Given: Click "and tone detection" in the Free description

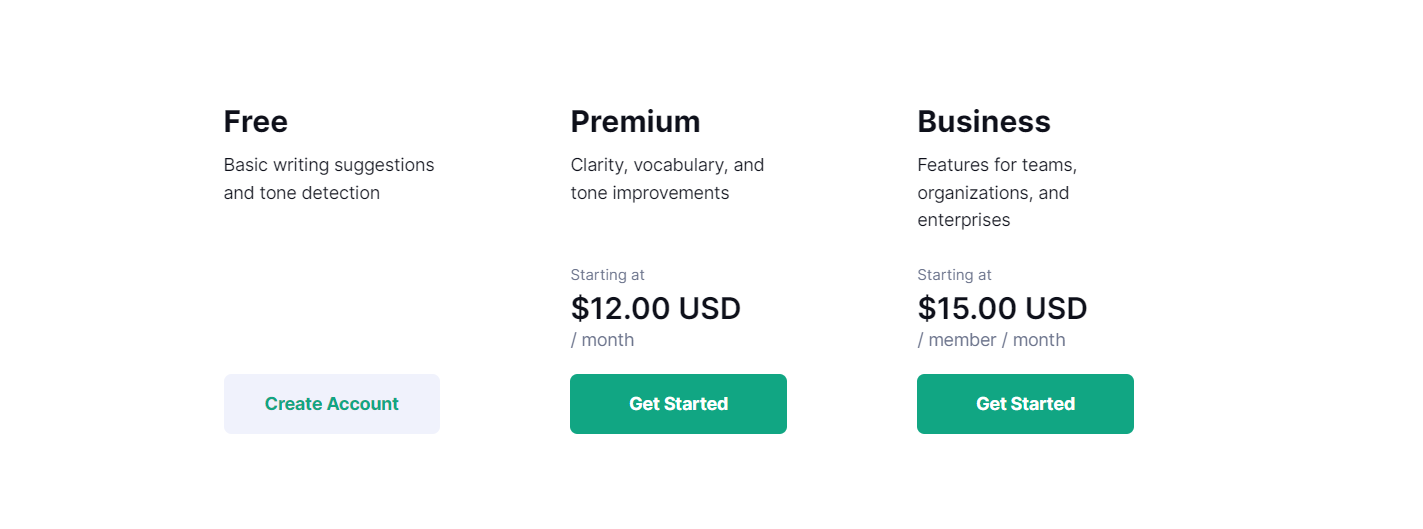Looking at the screenshot, I should [301, 193].
